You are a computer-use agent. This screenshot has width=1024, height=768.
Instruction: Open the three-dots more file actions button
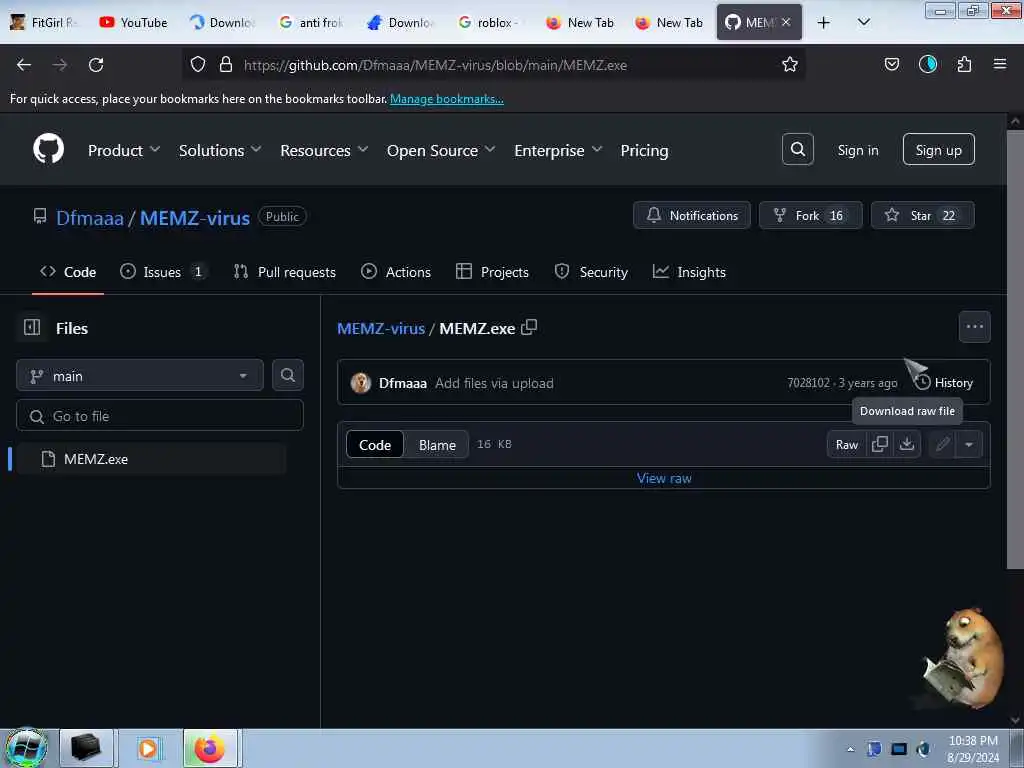(974, 327)
